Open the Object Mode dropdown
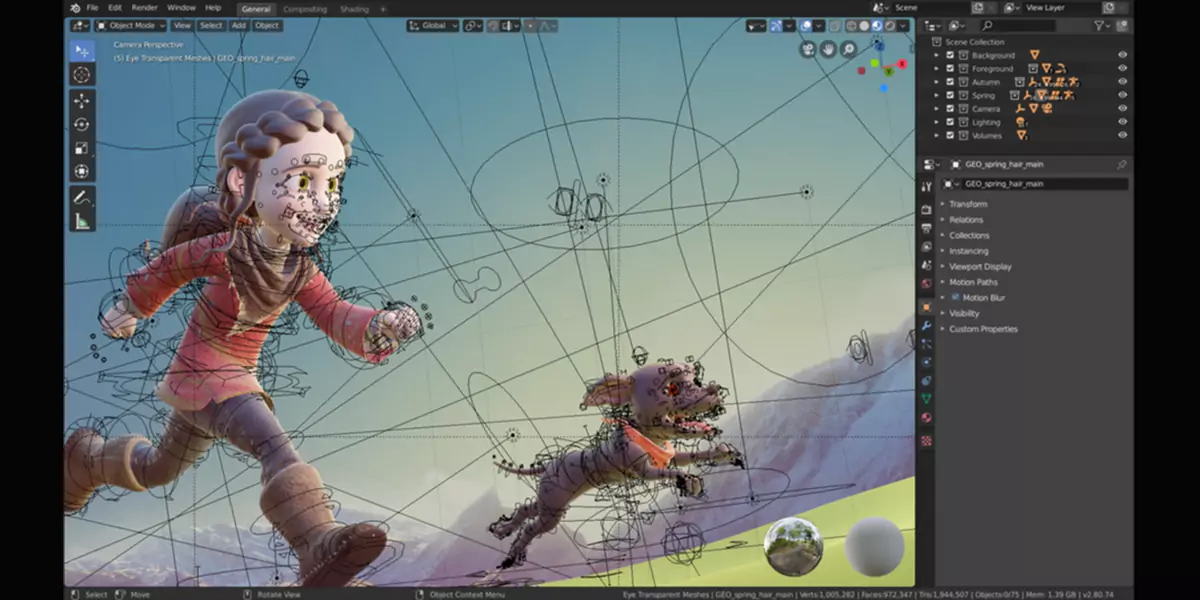Screen dimensions: 1200x600 point(131,26)
